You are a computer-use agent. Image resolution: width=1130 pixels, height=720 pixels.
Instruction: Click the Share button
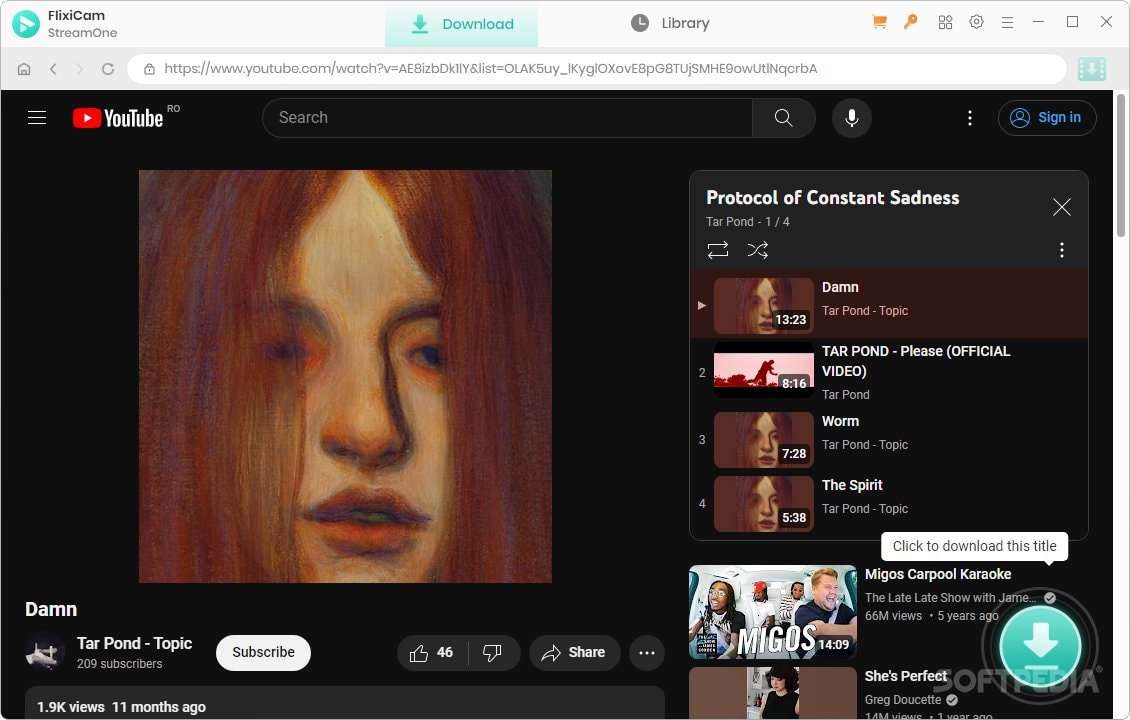(574, 653)
